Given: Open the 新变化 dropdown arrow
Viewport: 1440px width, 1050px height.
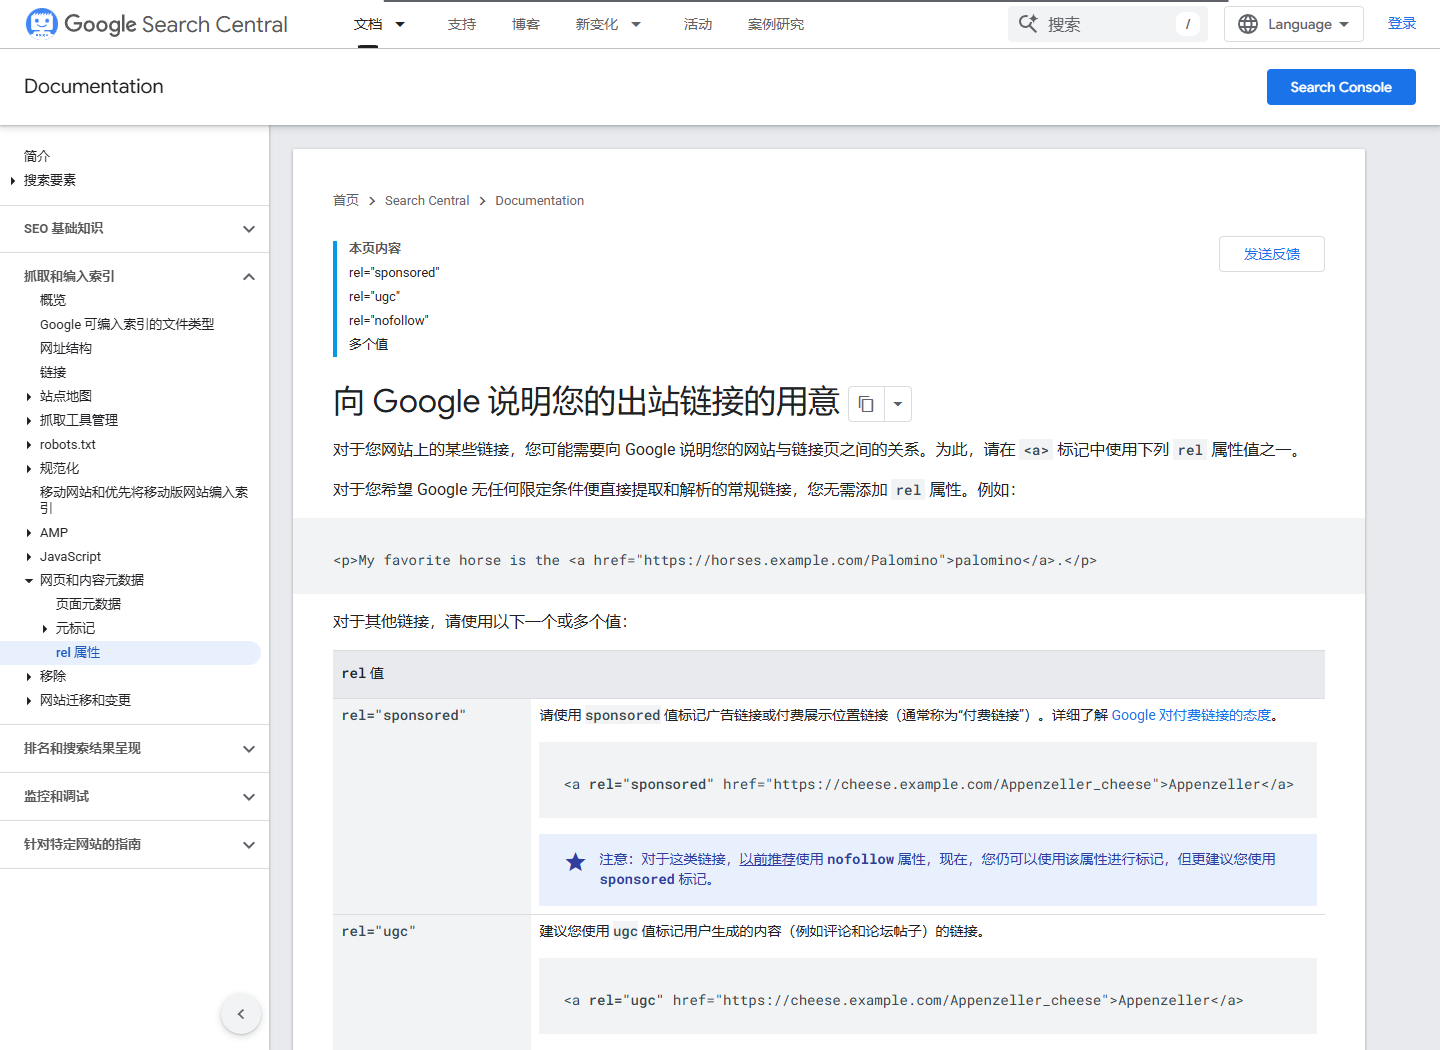Looking at the screenshot, I should click(636, 24).
